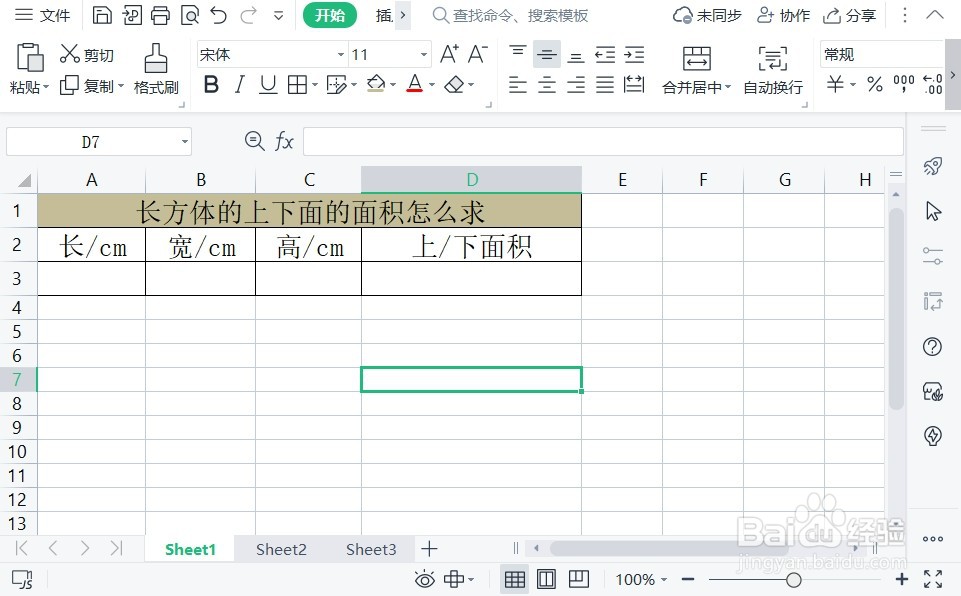Image resolution: width=961 pixels, height=596 pixels.
Task: Toggle bold formatting for selected cell
Action: [x=210, y=85]
